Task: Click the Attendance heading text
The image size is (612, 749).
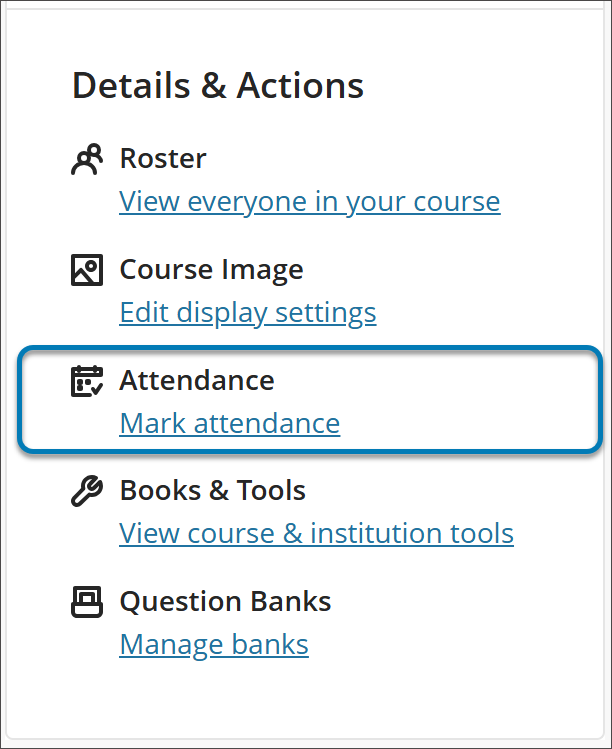Action: tap(196, 381)
